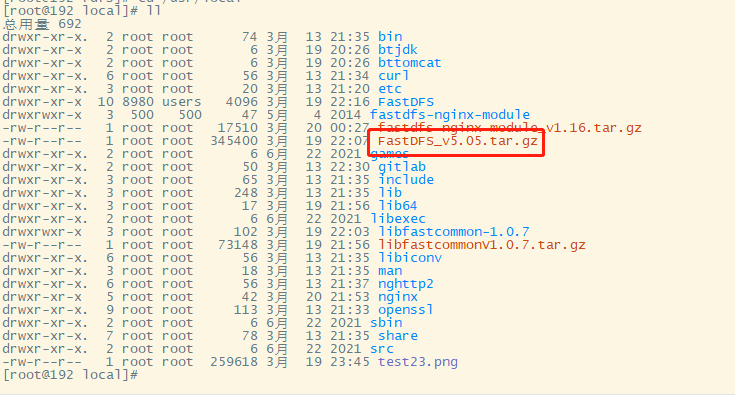Viewport: 735px width, 395px height.
Task: Click the owner id 8980
Action: (138, 102)
